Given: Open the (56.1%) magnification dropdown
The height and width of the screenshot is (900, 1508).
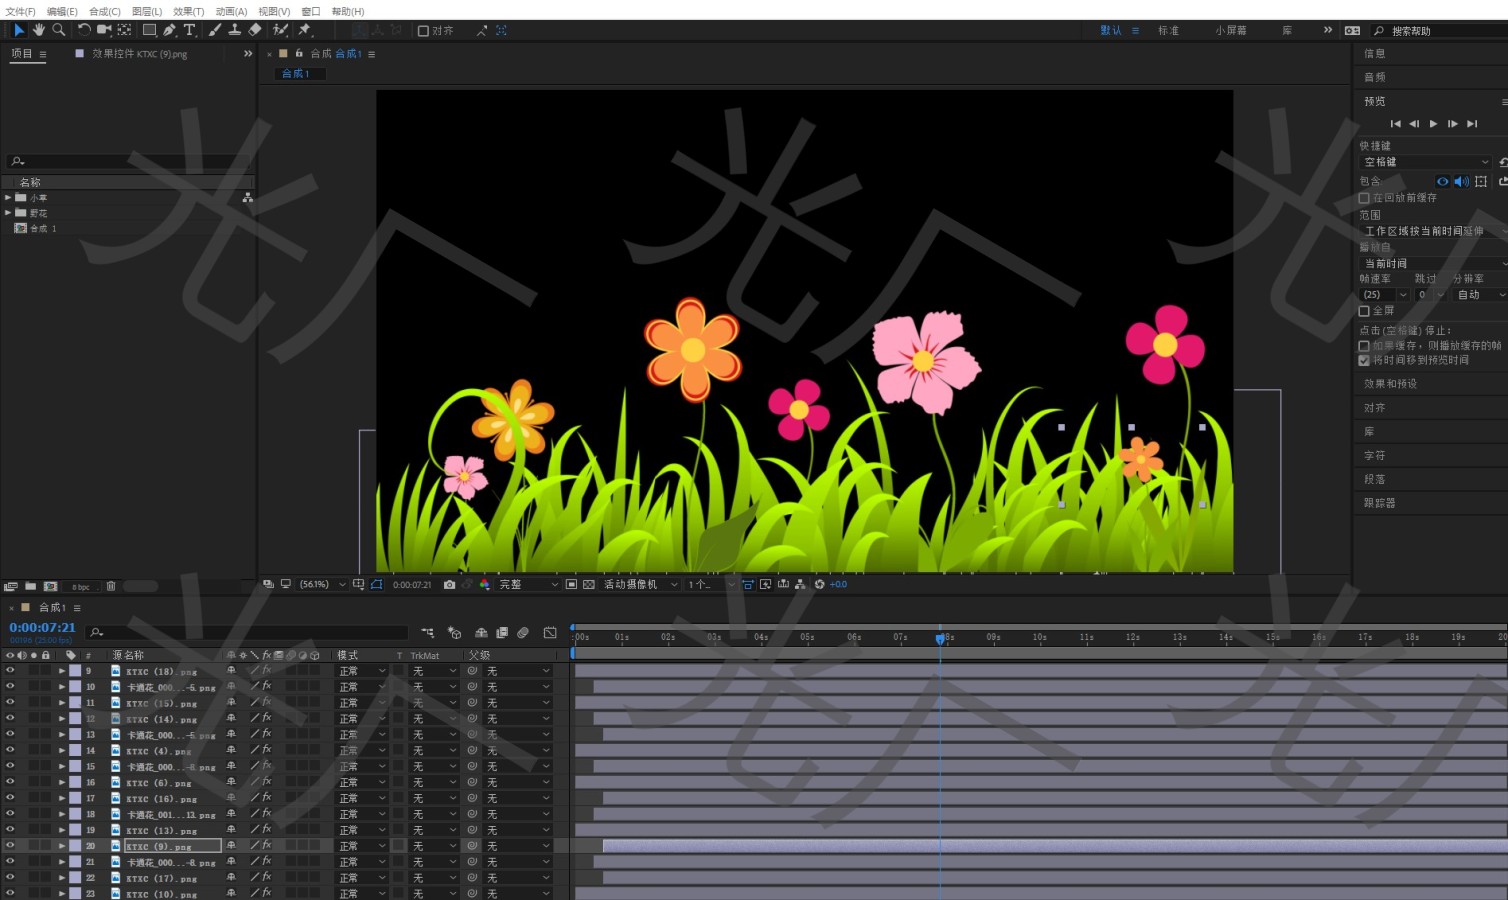Looking at the screenshot, I should click(322, 584).
